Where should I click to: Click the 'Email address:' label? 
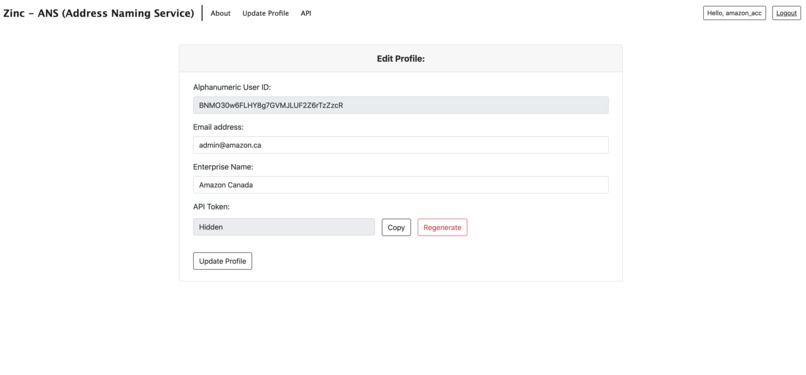coord(218,127)
